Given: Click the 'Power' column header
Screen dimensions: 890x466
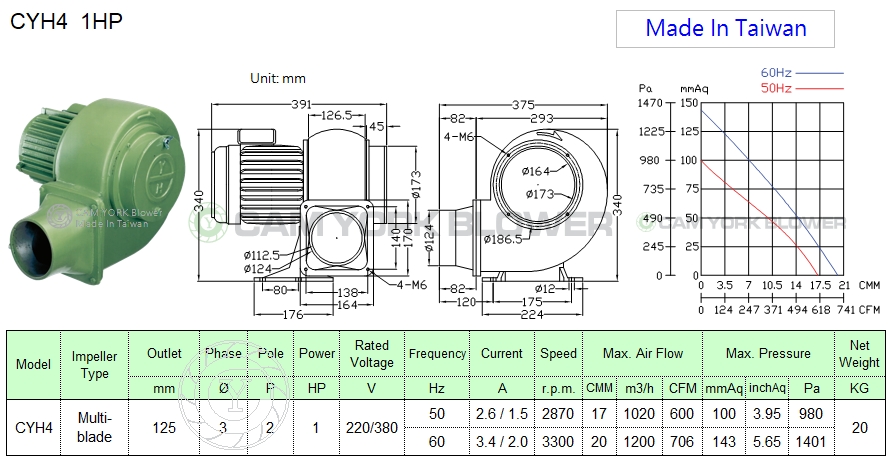Looking at the screenshot, I should coord(317,354).
